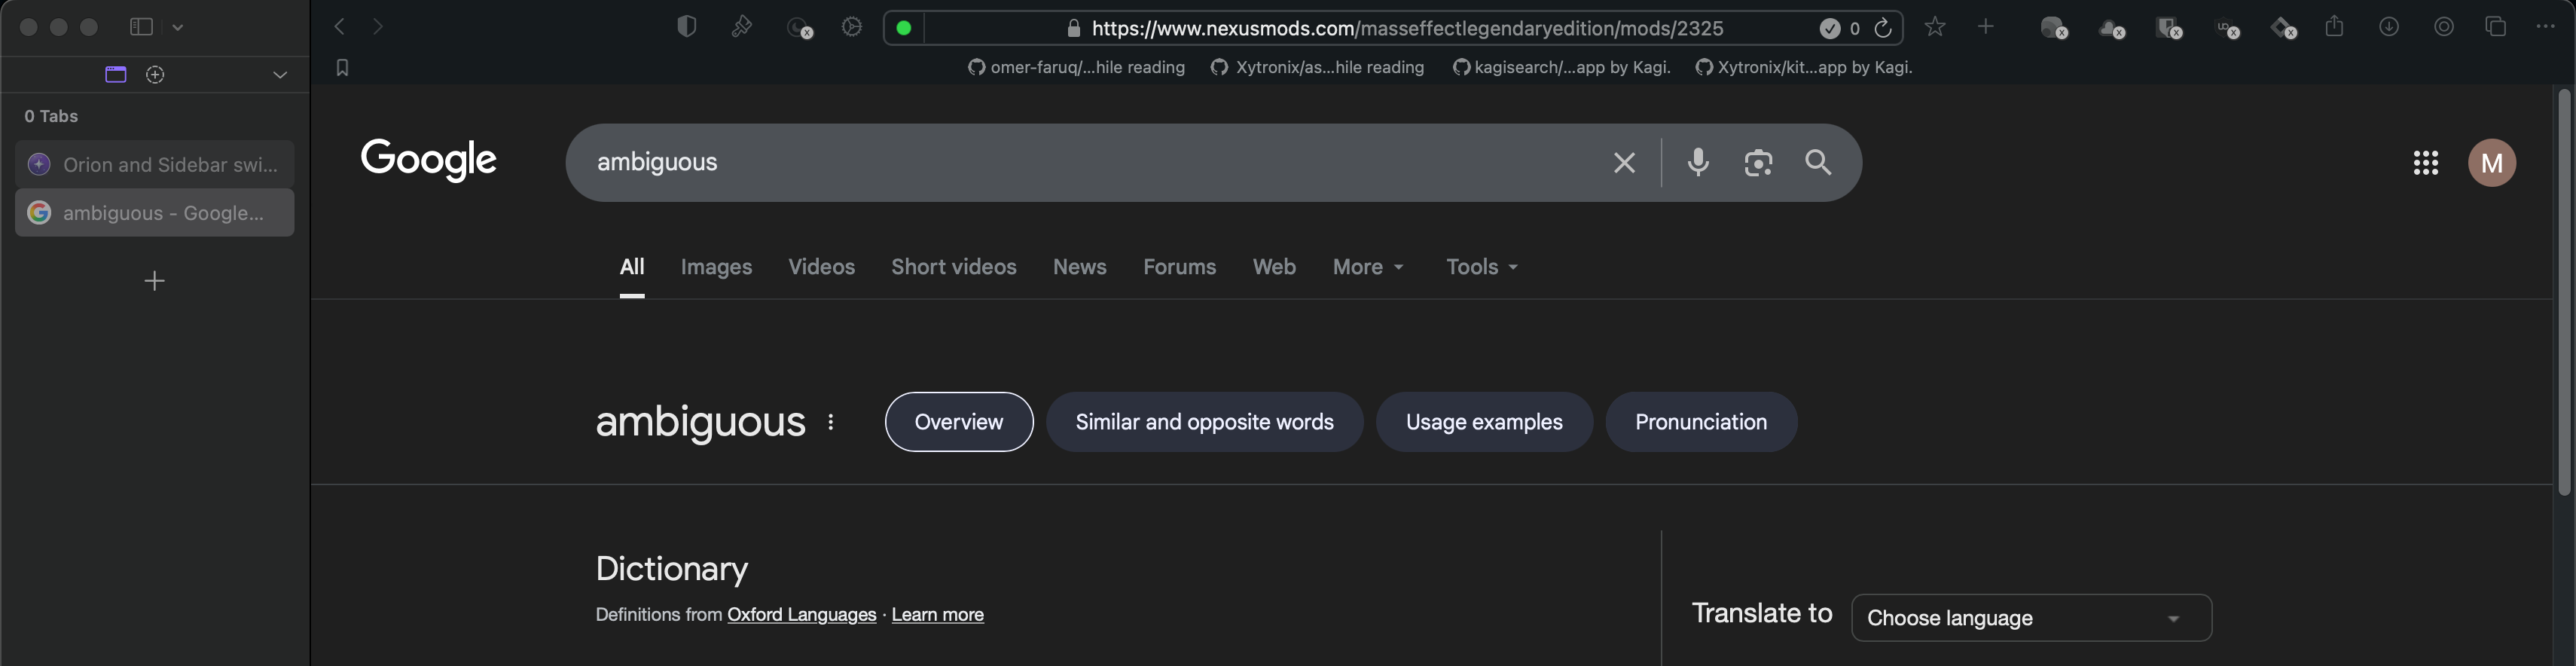Open the downloads icon

pos(2389,27)
